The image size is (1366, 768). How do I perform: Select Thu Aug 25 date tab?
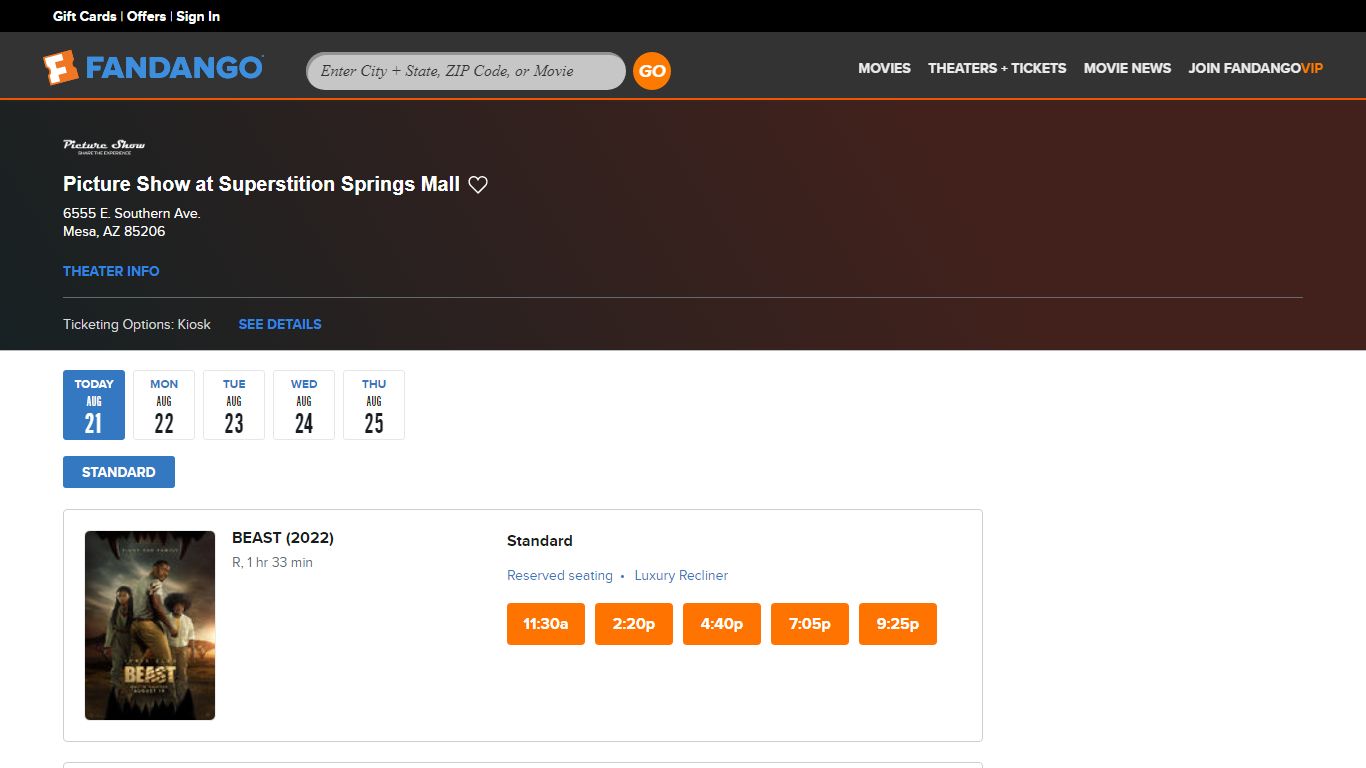[x=374, y=405]
